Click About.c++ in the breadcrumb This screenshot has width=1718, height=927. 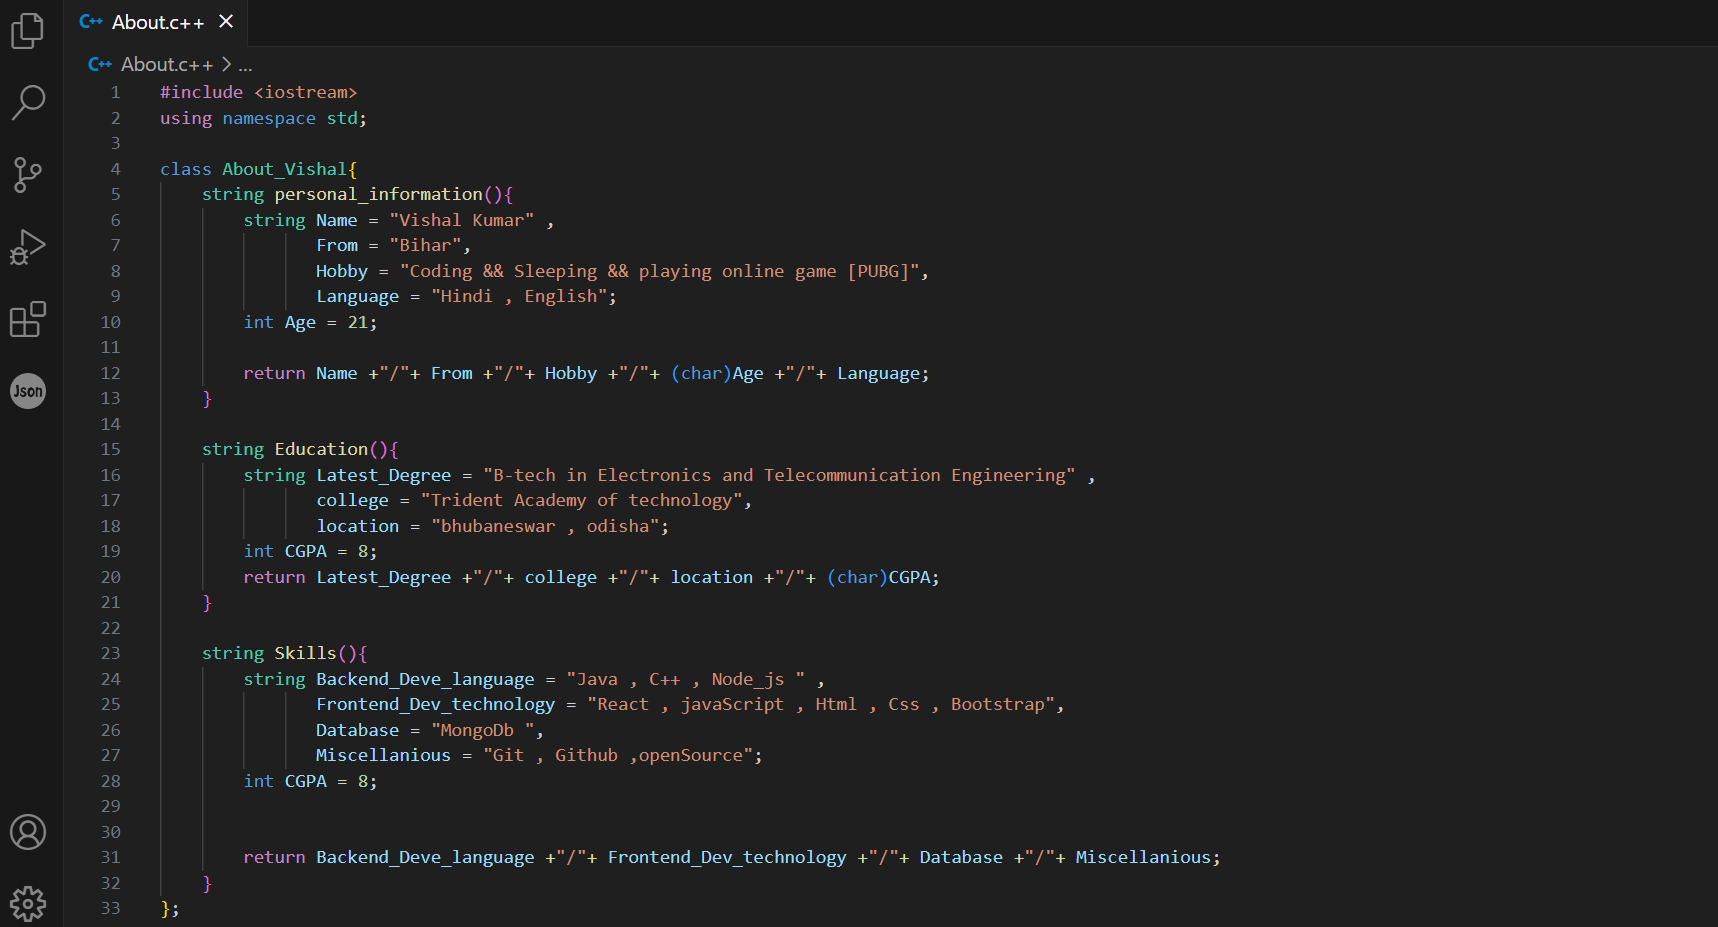(x=166, y=65)
